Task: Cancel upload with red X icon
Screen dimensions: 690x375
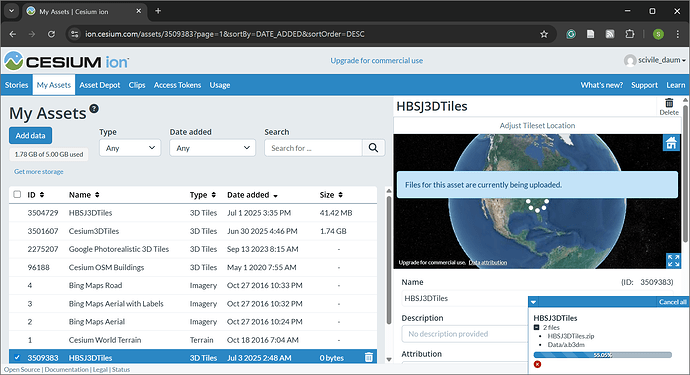Action: click(x=537, y=364)
